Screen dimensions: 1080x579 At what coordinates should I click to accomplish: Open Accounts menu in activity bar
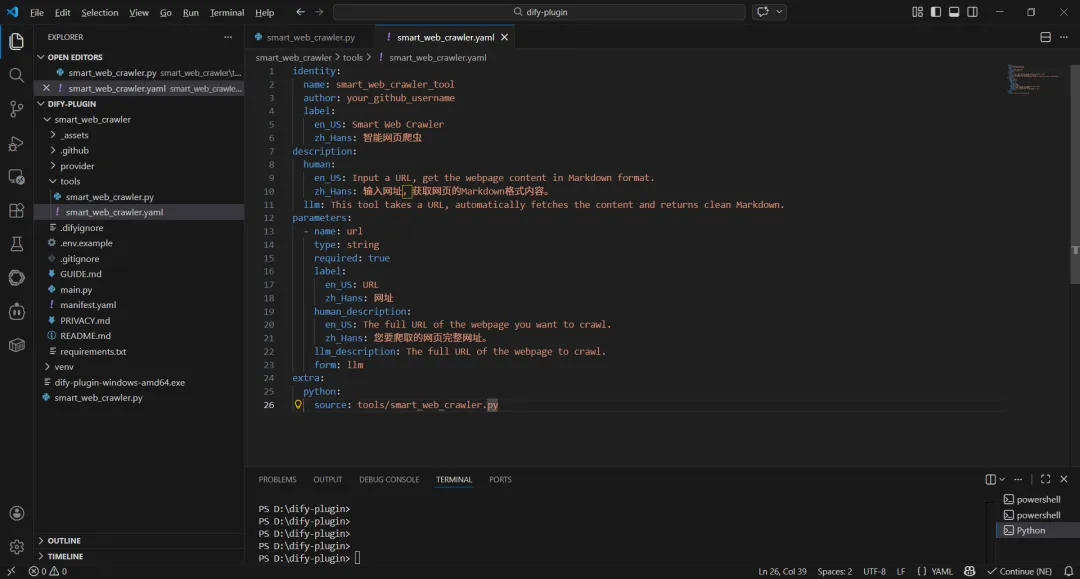click(17, 514)
